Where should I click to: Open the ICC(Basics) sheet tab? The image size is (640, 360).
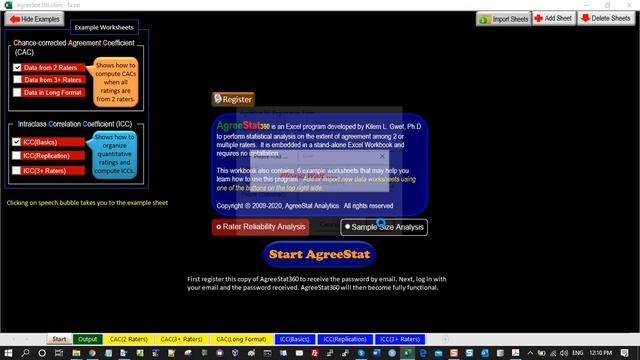[x=295, y=339]
